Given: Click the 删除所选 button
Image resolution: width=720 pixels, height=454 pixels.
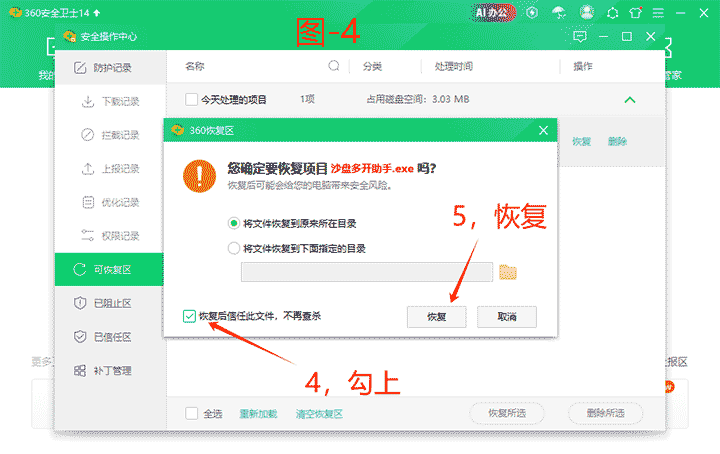Looking at the screenshot, I should coord(606,413).
